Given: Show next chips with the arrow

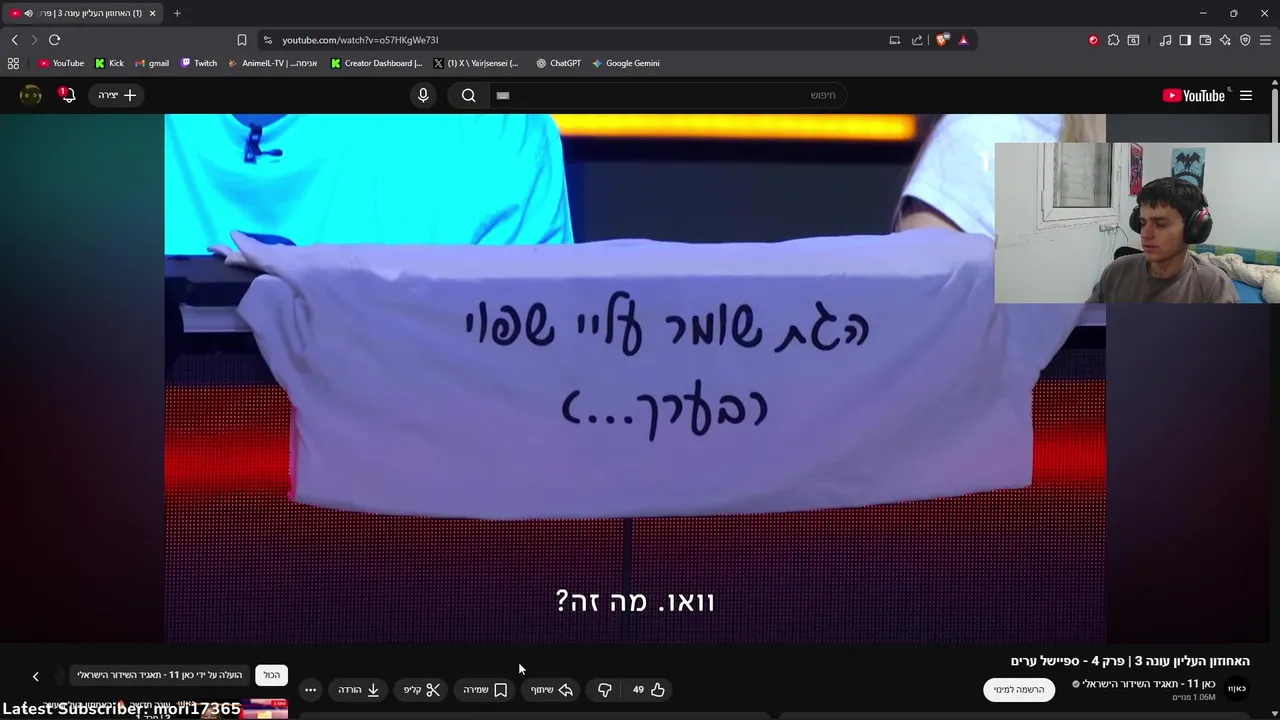Looking at the screenshot, I should (x=35, y=677).
